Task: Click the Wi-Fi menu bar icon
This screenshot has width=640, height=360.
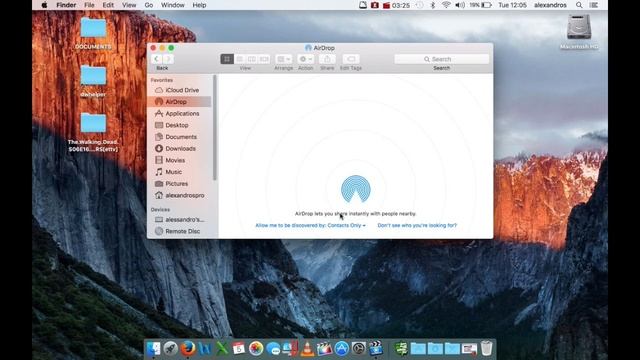Action: point(446,5)
